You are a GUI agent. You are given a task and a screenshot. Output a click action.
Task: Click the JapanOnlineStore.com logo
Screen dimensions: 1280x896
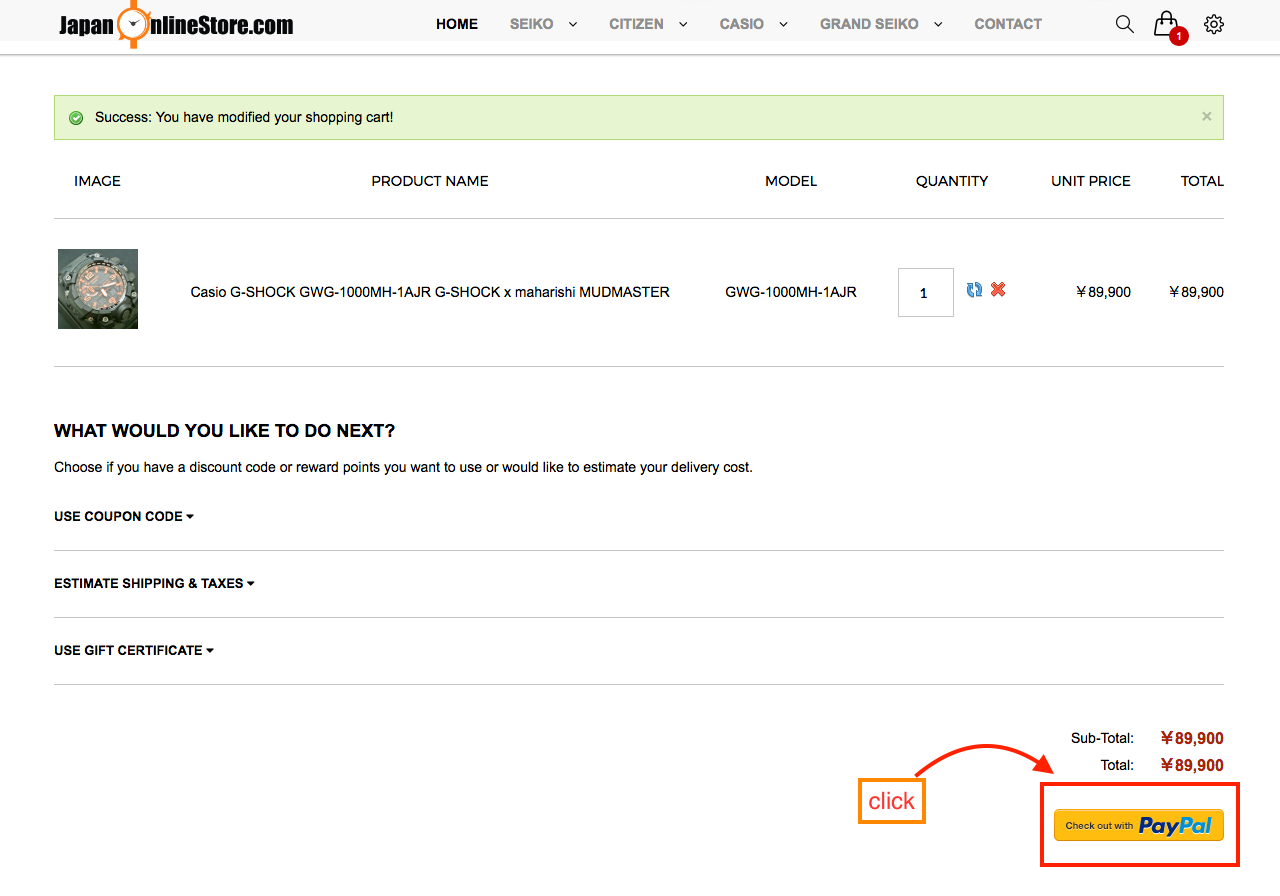click(x=176, y=24)
